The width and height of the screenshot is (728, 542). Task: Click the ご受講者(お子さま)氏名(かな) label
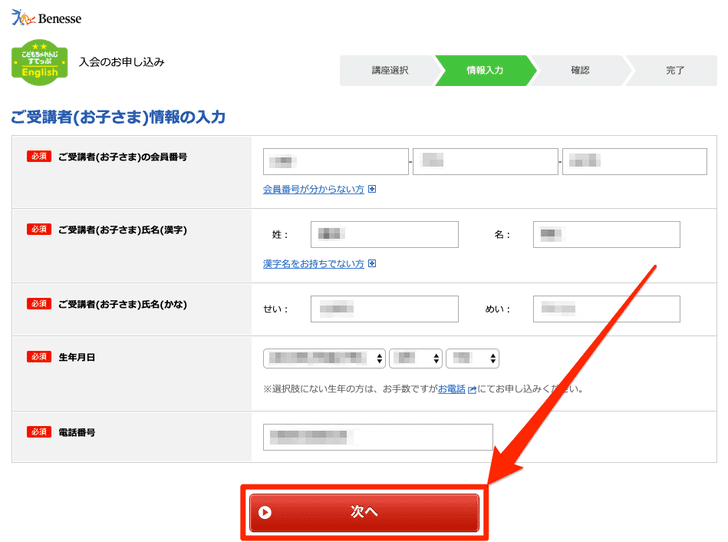point(123,304)
